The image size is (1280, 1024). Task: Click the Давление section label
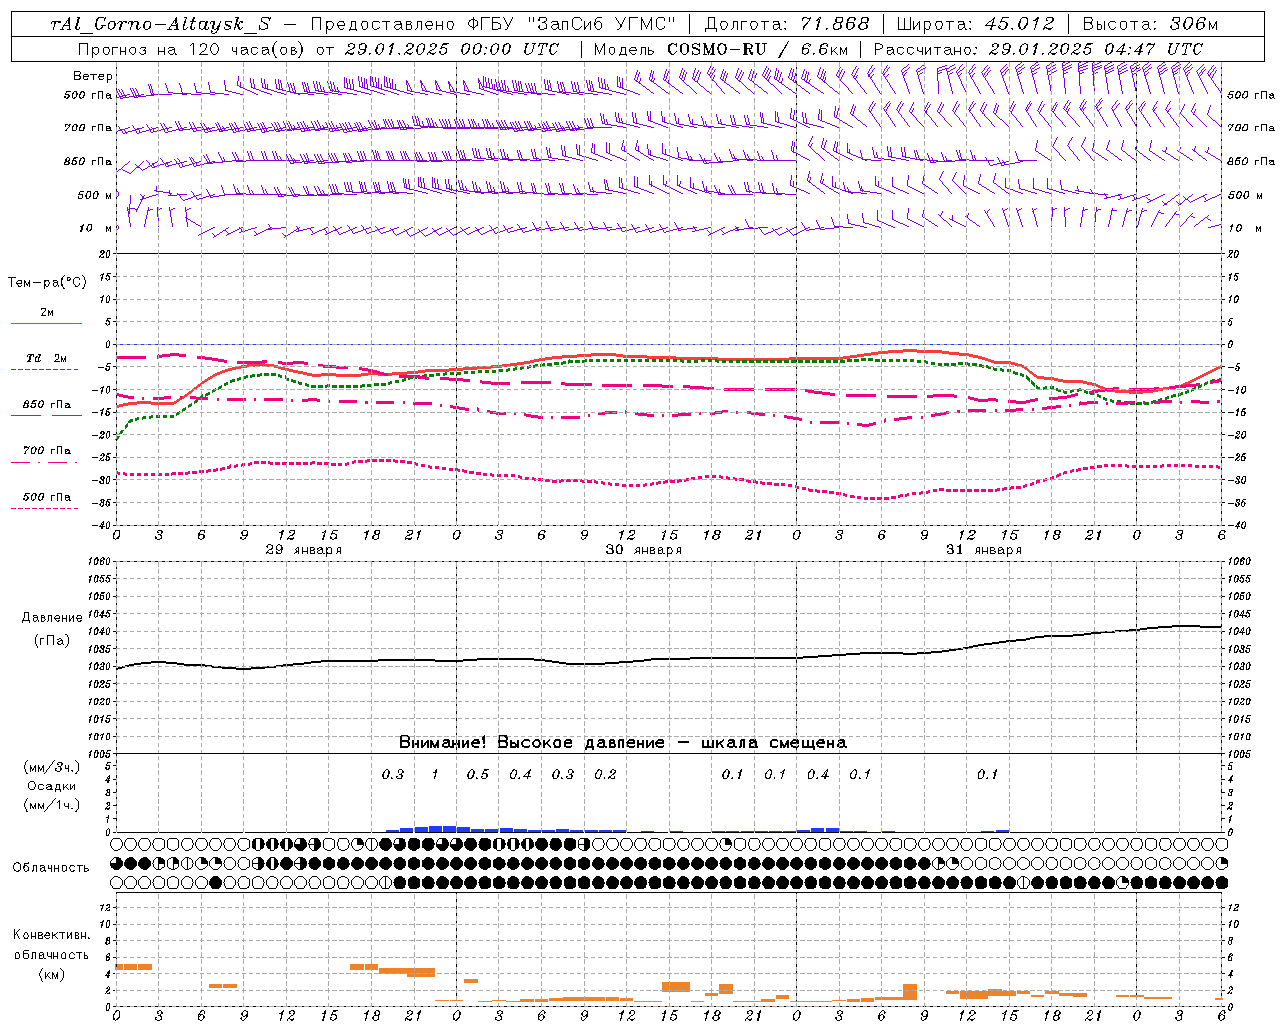tap(52, 618)
